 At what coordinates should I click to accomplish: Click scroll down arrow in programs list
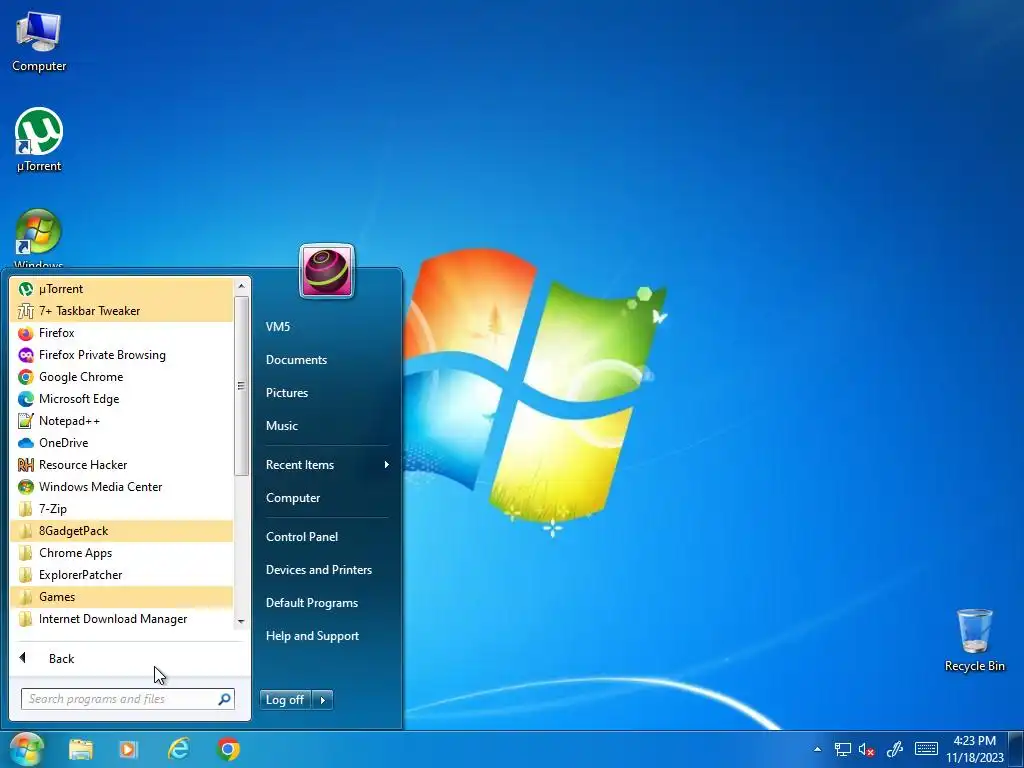pyautogui.click(x=241, y=621)
